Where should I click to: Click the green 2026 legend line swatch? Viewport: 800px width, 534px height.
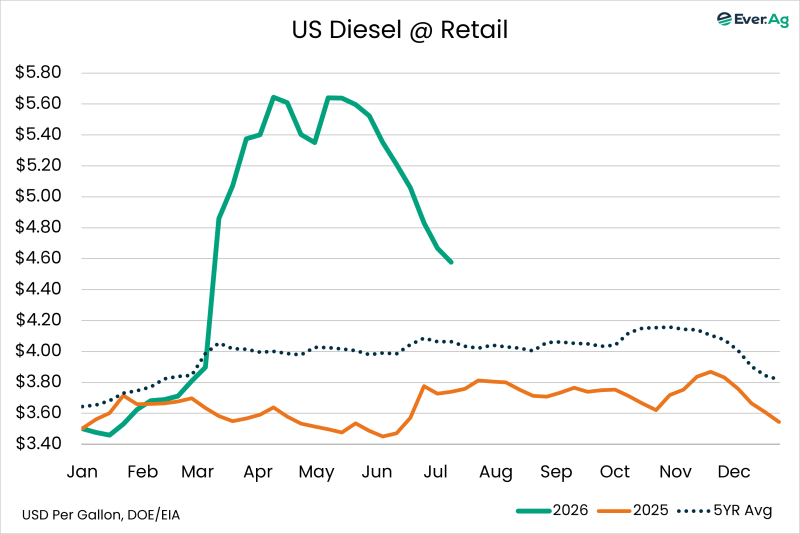pyautogui.click(x=534, y=511)
